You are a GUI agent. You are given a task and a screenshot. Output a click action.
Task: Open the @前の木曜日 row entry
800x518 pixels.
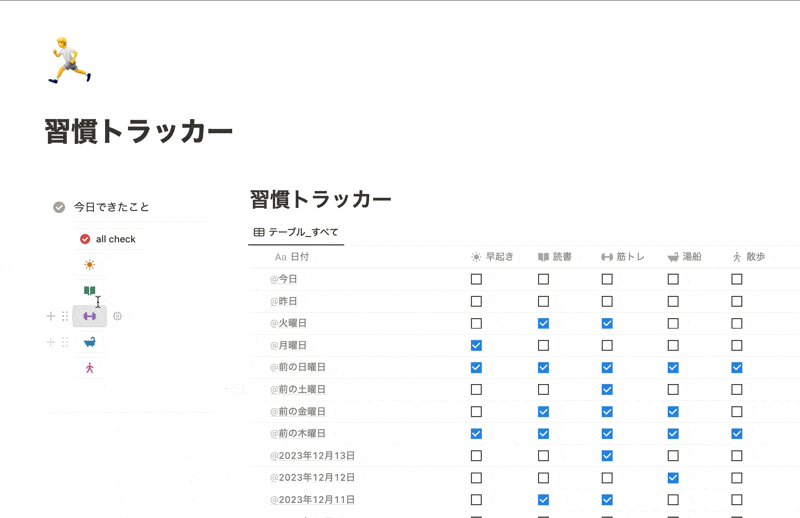pos(297,433)
